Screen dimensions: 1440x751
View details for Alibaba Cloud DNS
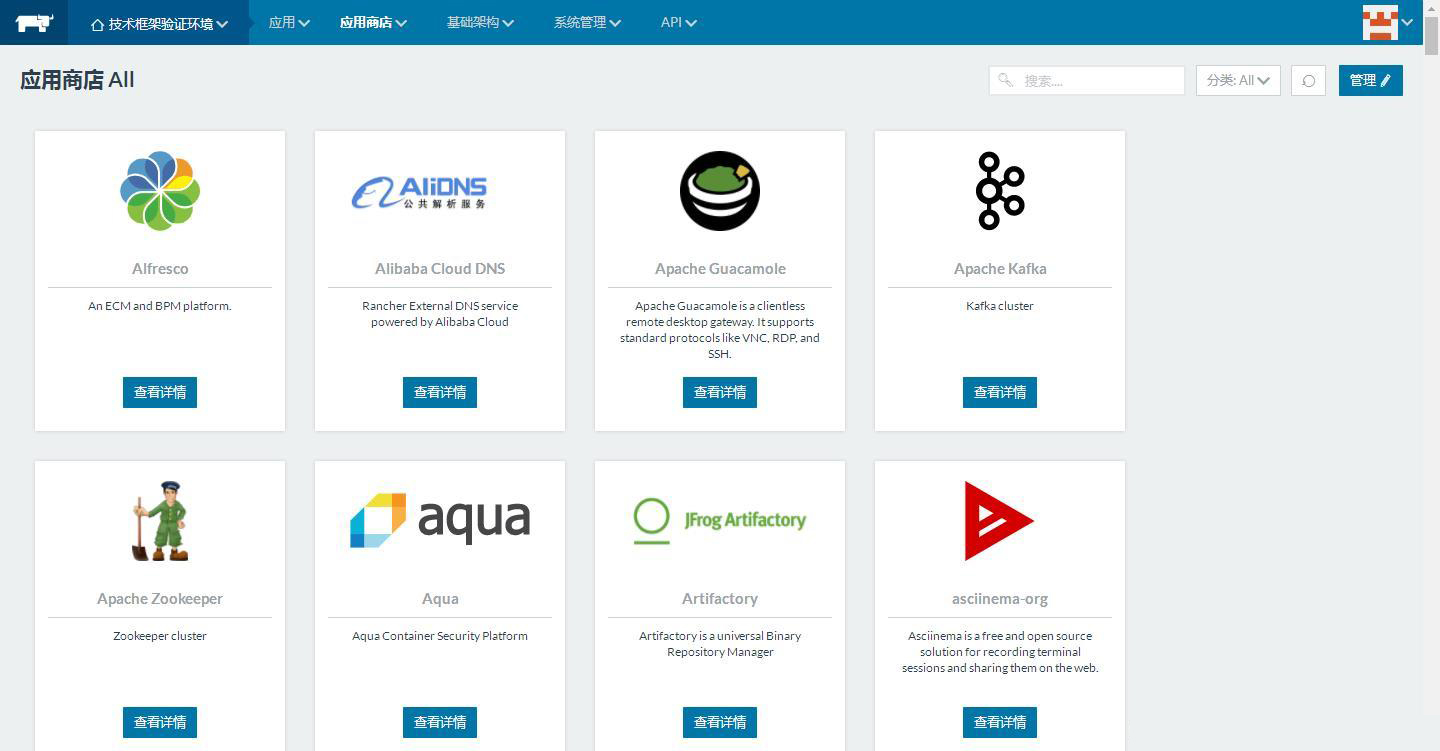pyautogui.click(x=440, y=392)
